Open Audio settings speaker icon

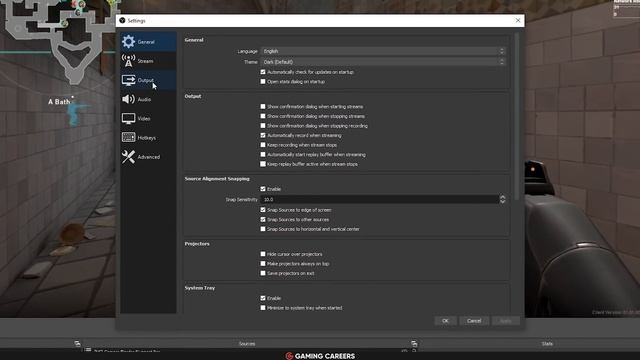[128, 99]
